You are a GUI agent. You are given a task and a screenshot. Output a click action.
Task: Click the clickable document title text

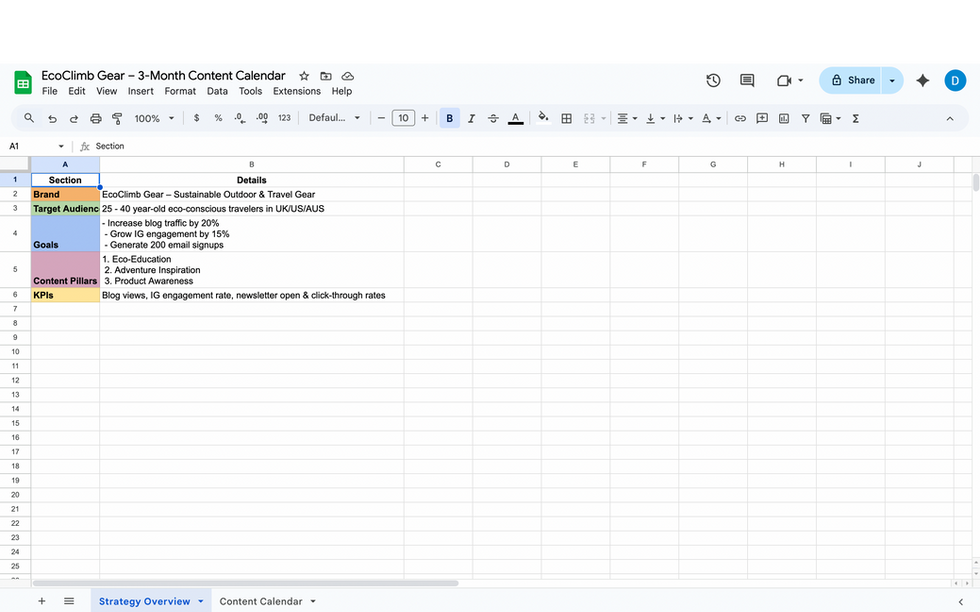click(163, 75)
